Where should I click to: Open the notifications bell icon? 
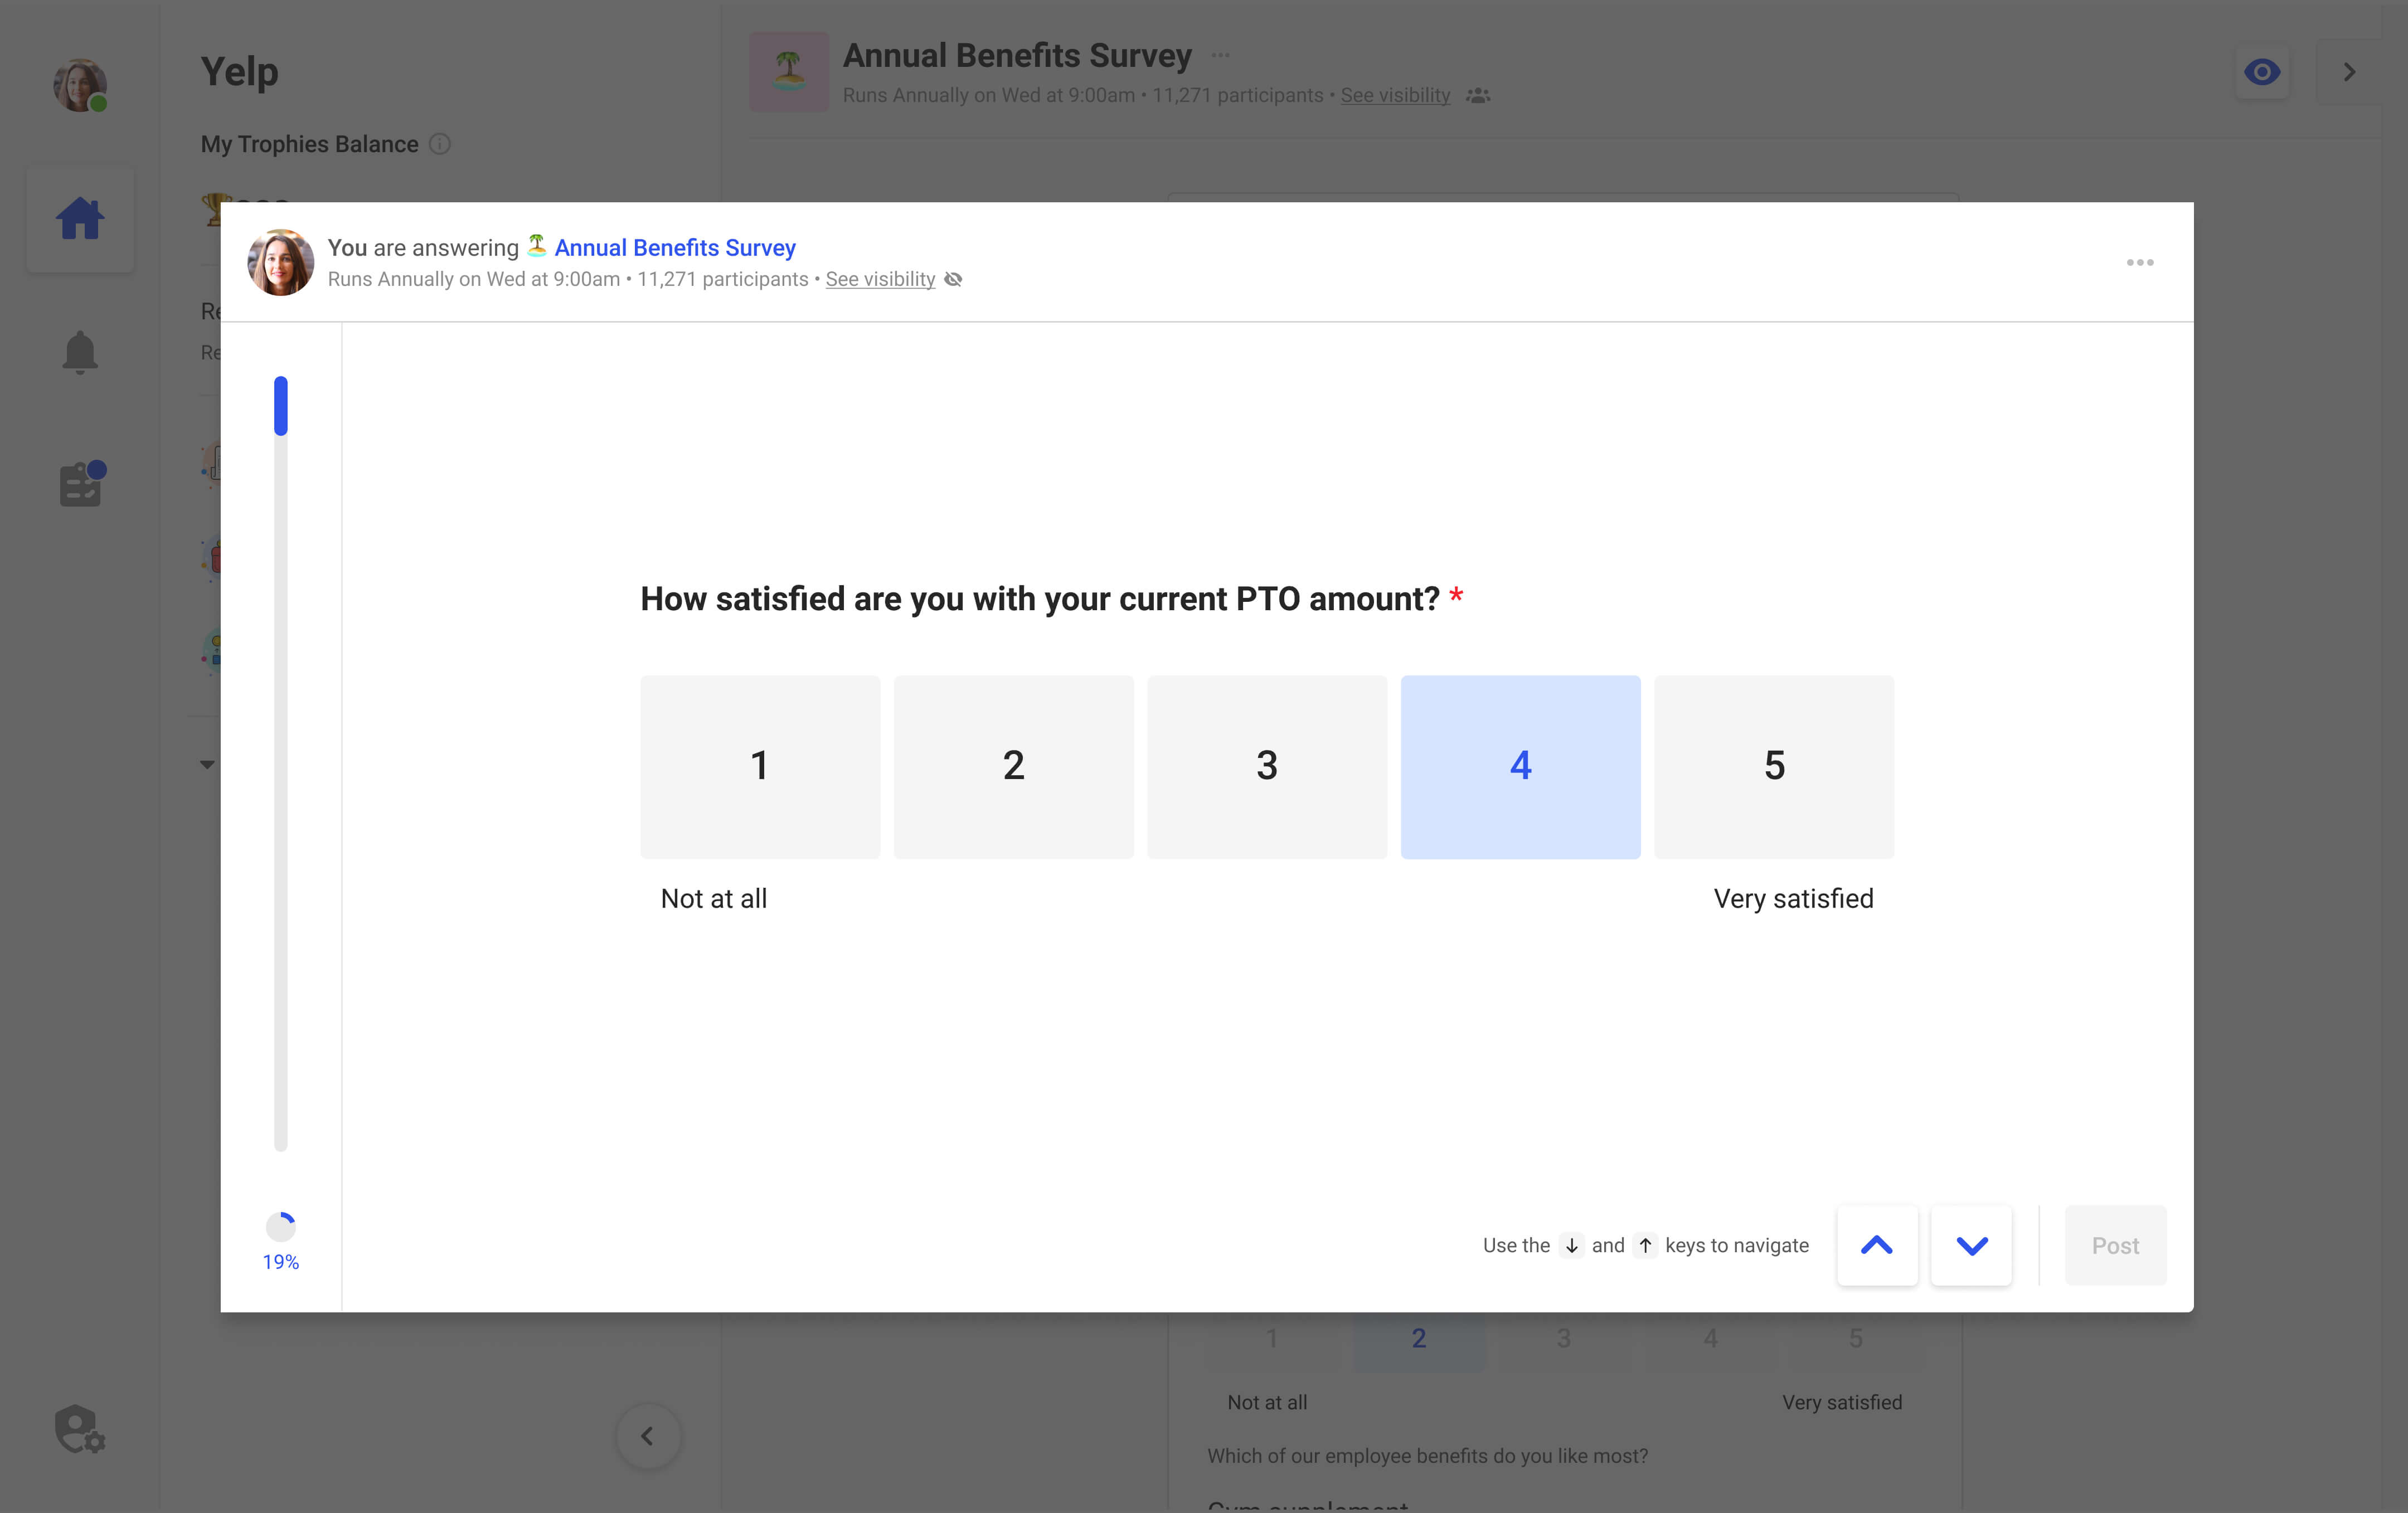click(x=80, y=352)
